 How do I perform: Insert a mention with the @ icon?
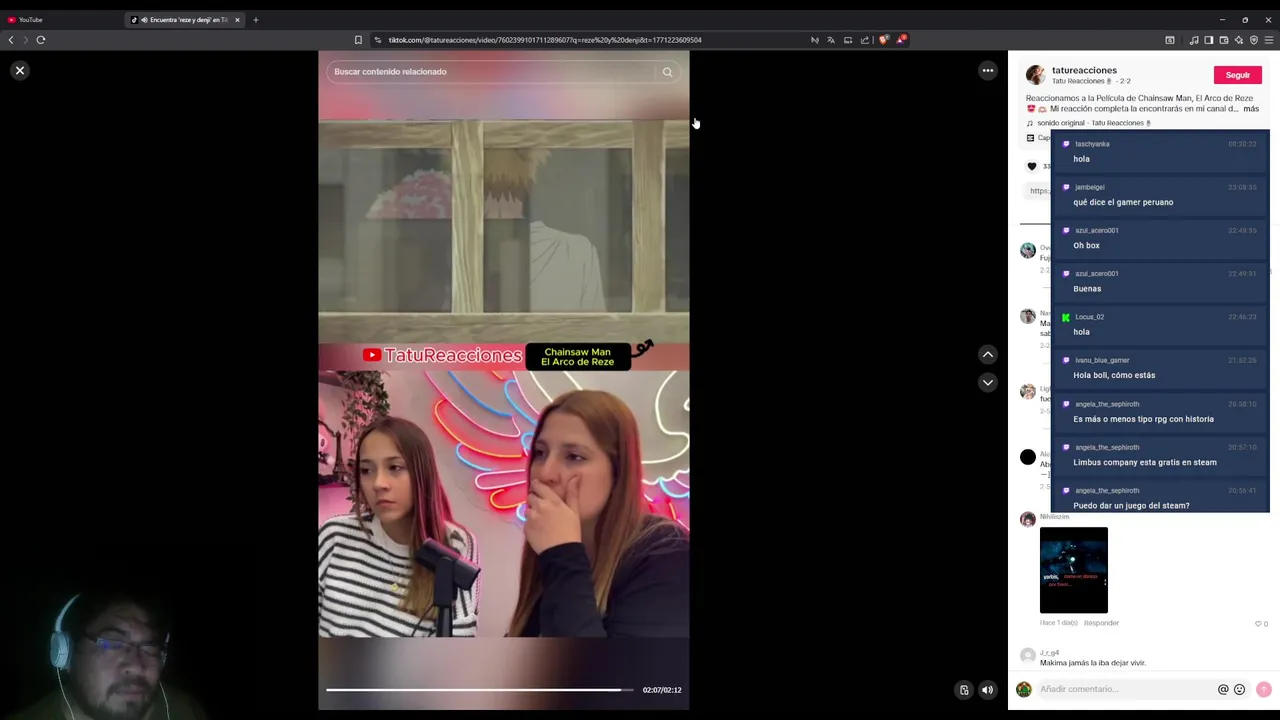(x=1222, y=689)
